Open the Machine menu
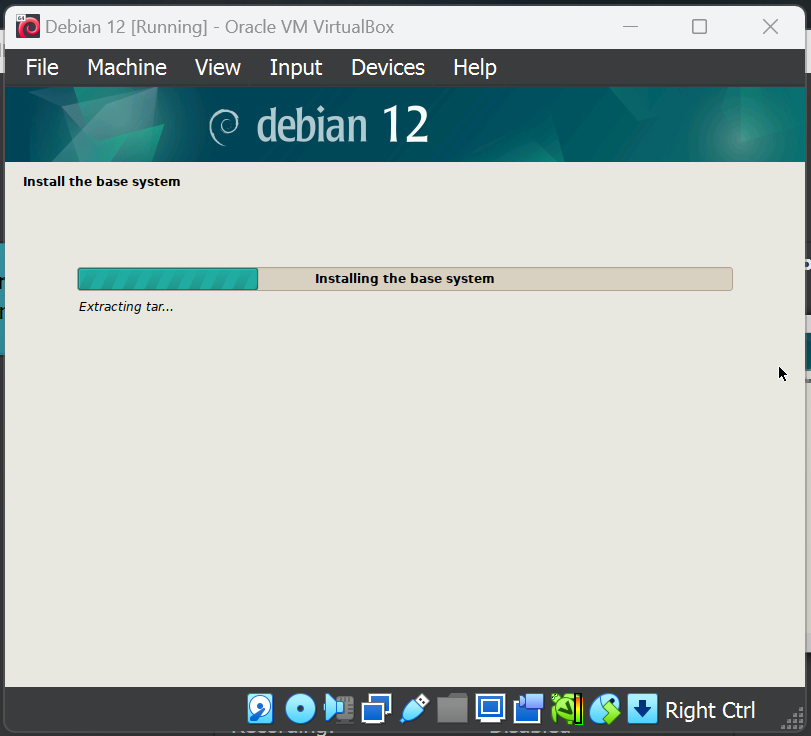The image size is (811, 736). pyautogui.click(x=127, y=67)
